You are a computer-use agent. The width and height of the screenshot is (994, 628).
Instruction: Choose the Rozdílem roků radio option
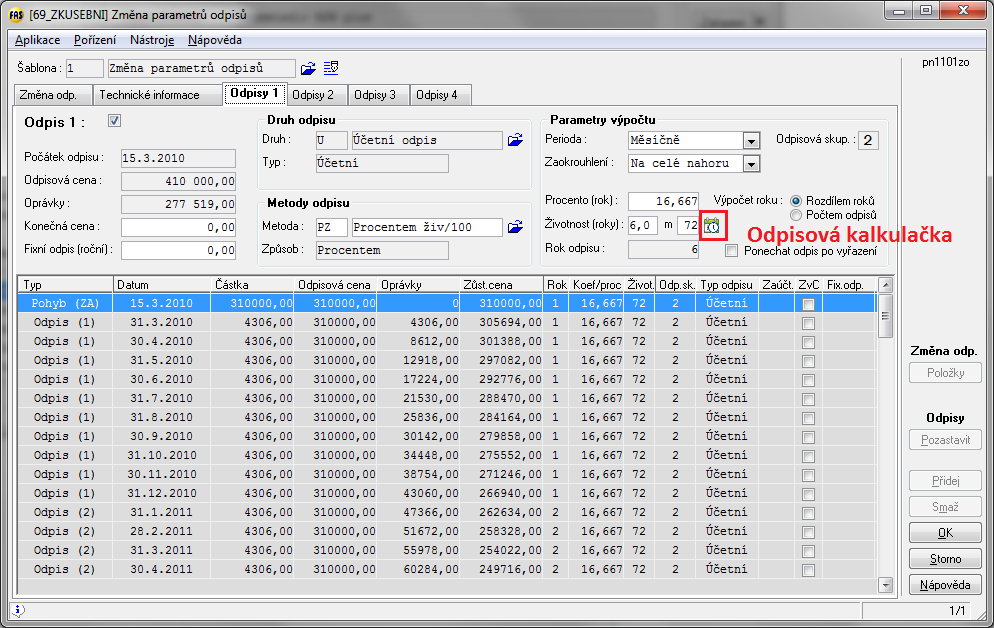coord(796,200)
